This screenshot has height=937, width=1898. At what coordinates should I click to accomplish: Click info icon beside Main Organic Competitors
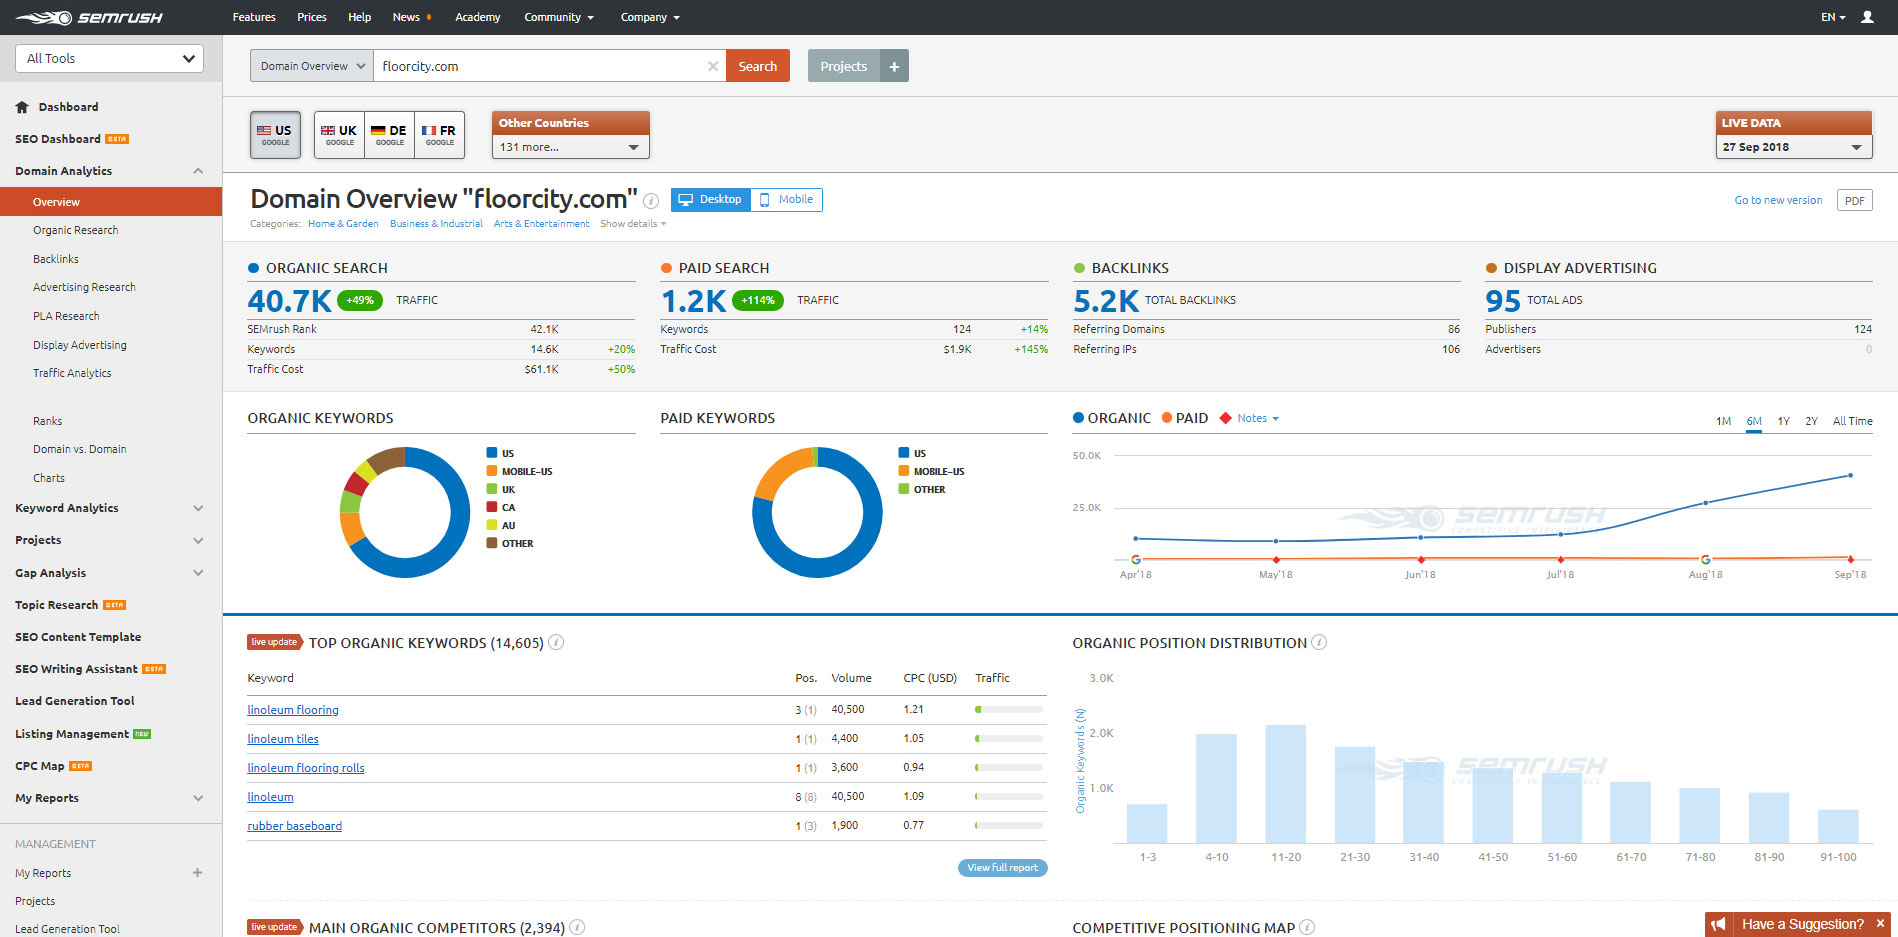[x=577, y=928]
